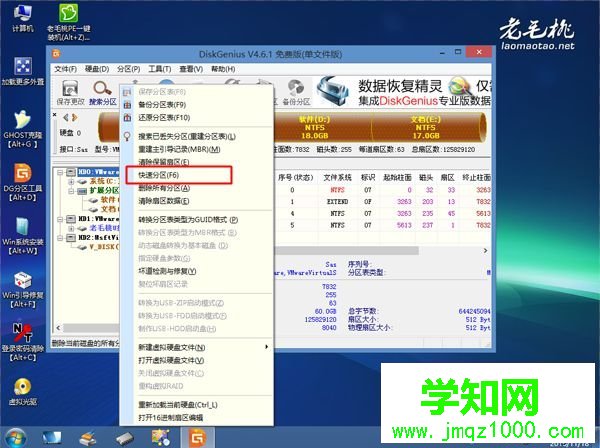Close the disk bar panel with the x
Image resolution: width=600 pixels, height=448 pixels.
(x=55, y=114)
